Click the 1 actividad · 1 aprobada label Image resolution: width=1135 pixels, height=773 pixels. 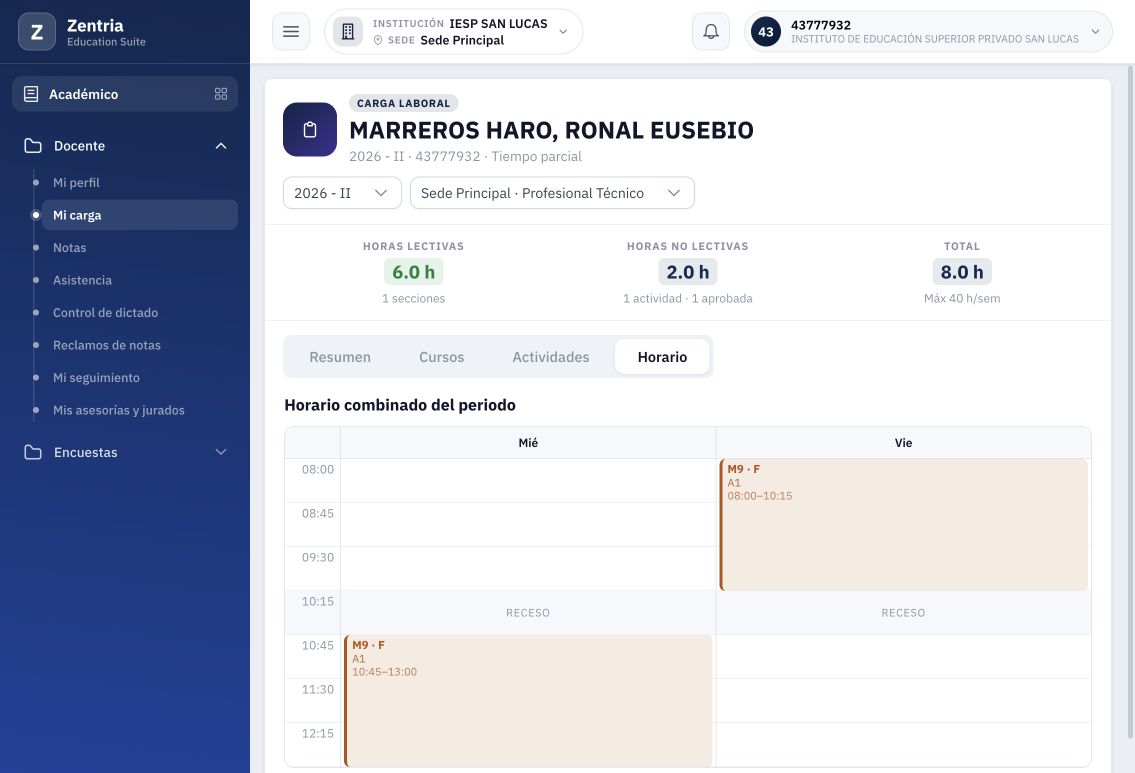pos(688,298)
